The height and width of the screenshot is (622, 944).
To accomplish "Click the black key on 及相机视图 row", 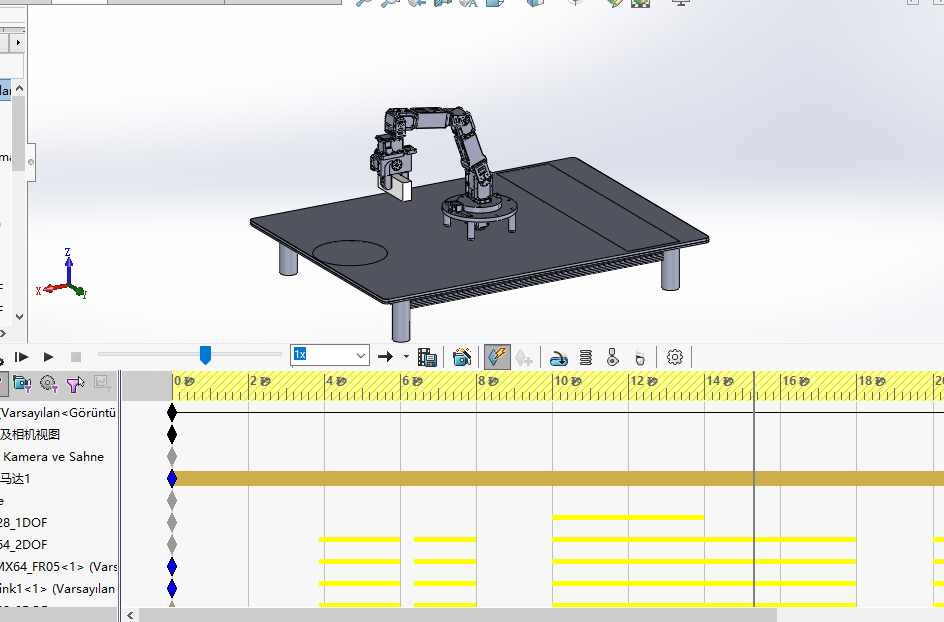I will point(172,434).
